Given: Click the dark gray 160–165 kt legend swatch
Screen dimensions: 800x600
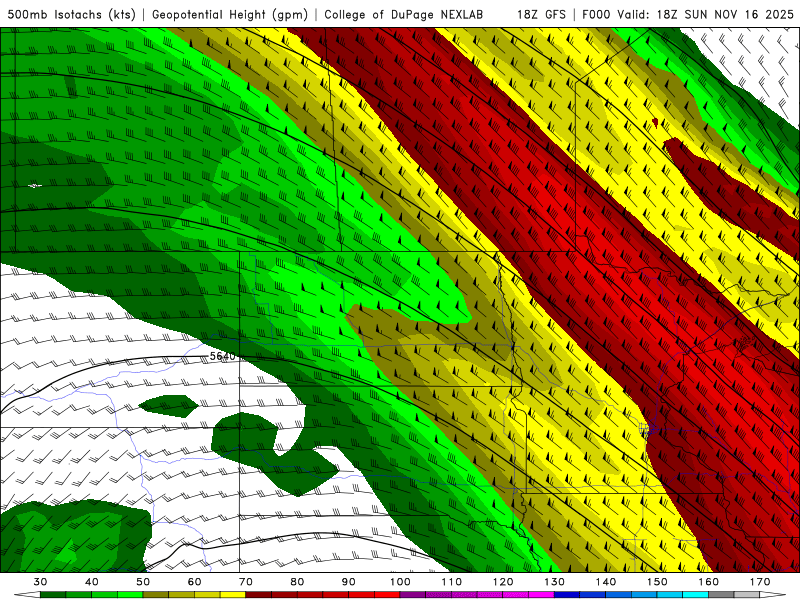Looking at the screenshot, I should pos(721,595).
